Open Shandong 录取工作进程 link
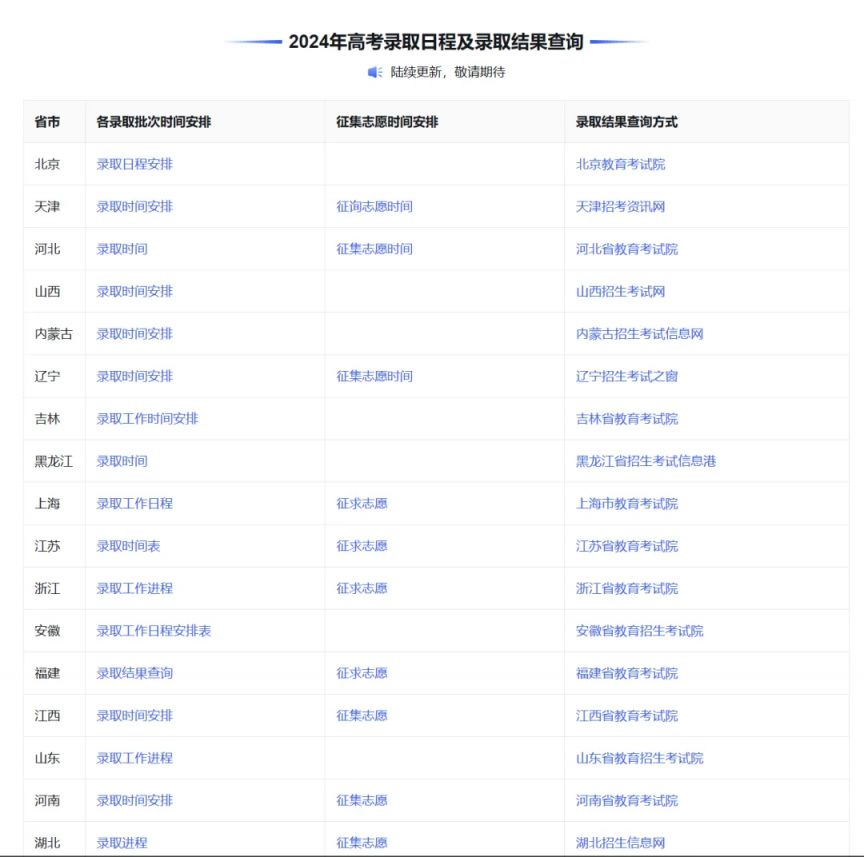864x857 pixels. (134, 758)
